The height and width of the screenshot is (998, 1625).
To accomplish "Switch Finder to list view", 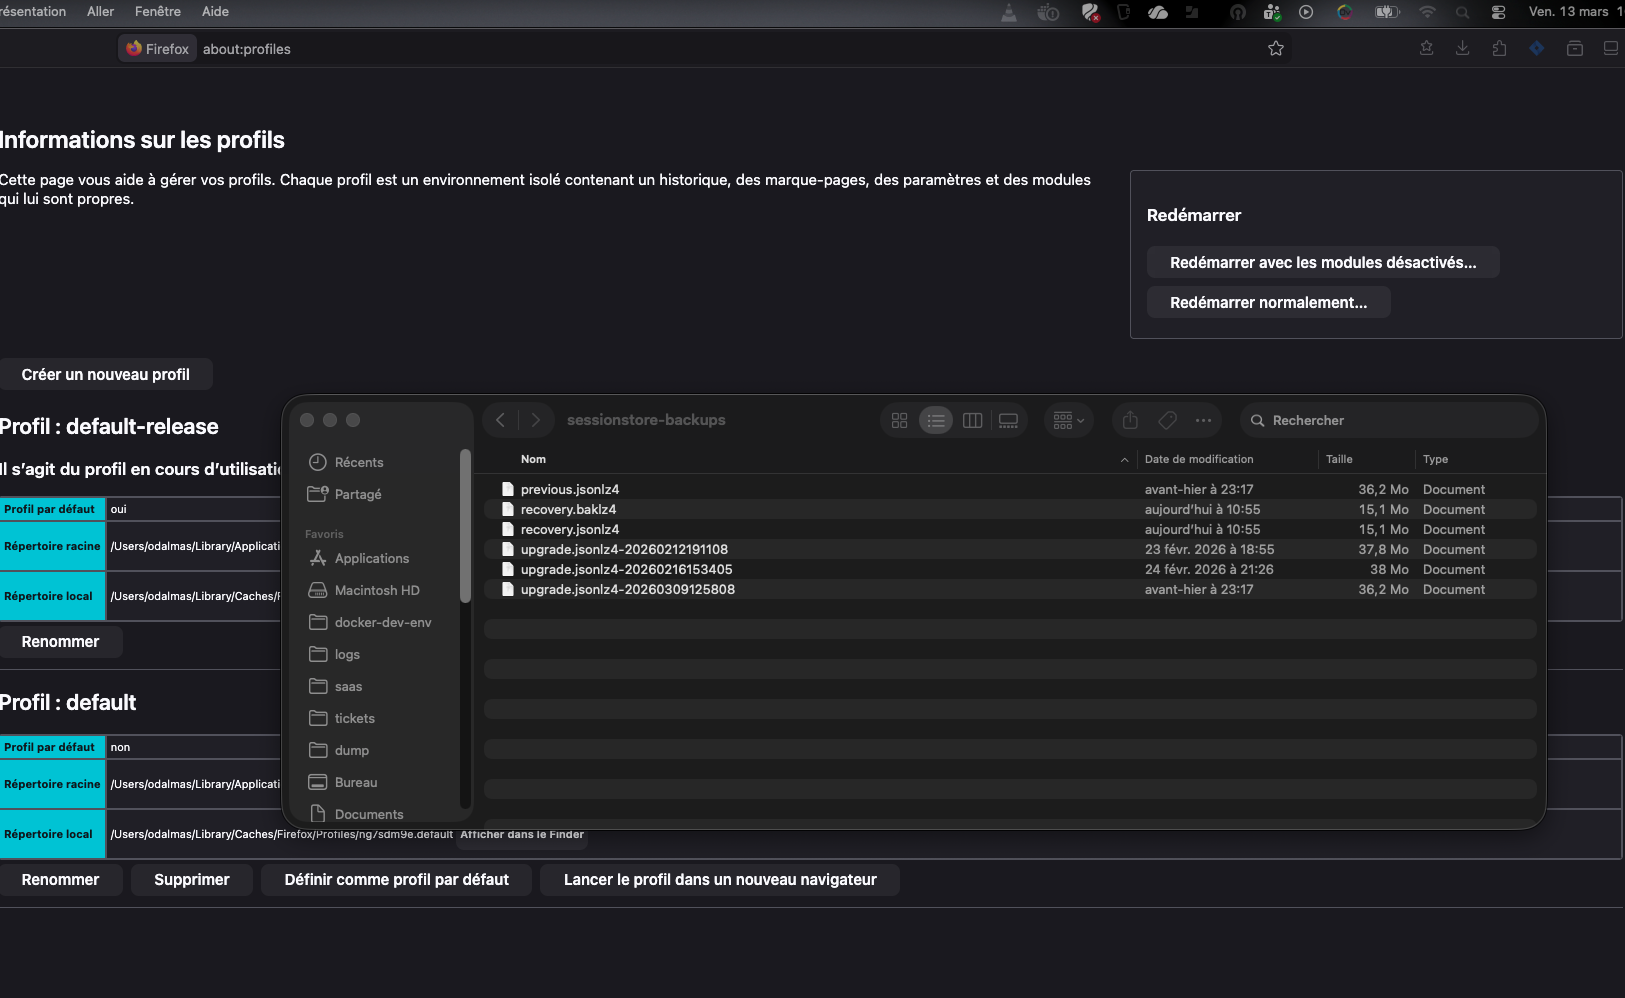I will point(936,420).
